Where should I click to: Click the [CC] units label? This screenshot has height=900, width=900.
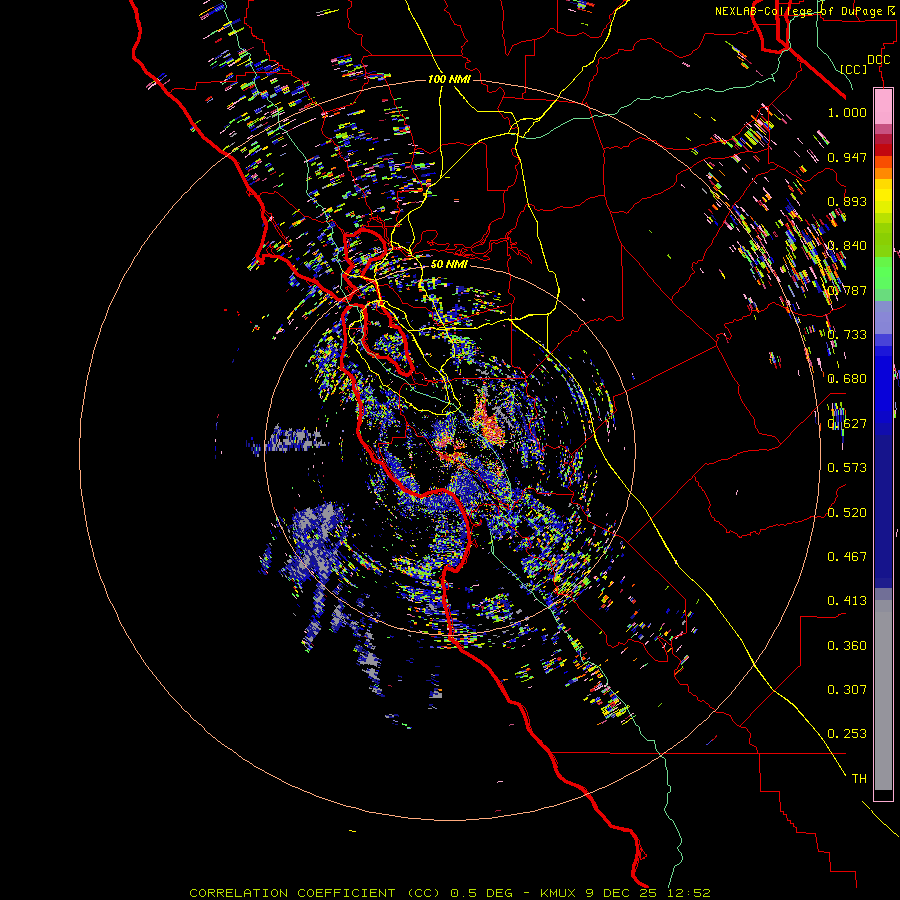coord(854,69)
